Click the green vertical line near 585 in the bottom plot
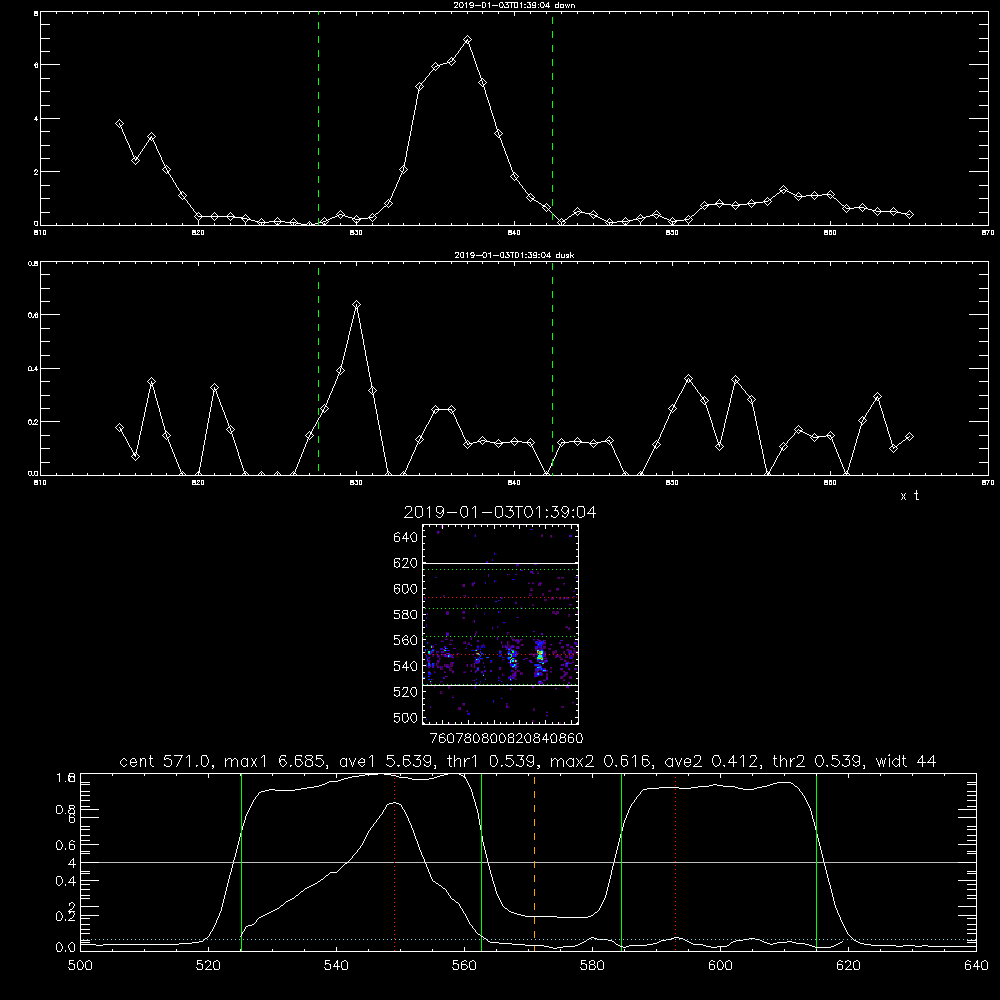Image resolution: width=1000 pixels, height=1000 pixels. tap(621, 862)
